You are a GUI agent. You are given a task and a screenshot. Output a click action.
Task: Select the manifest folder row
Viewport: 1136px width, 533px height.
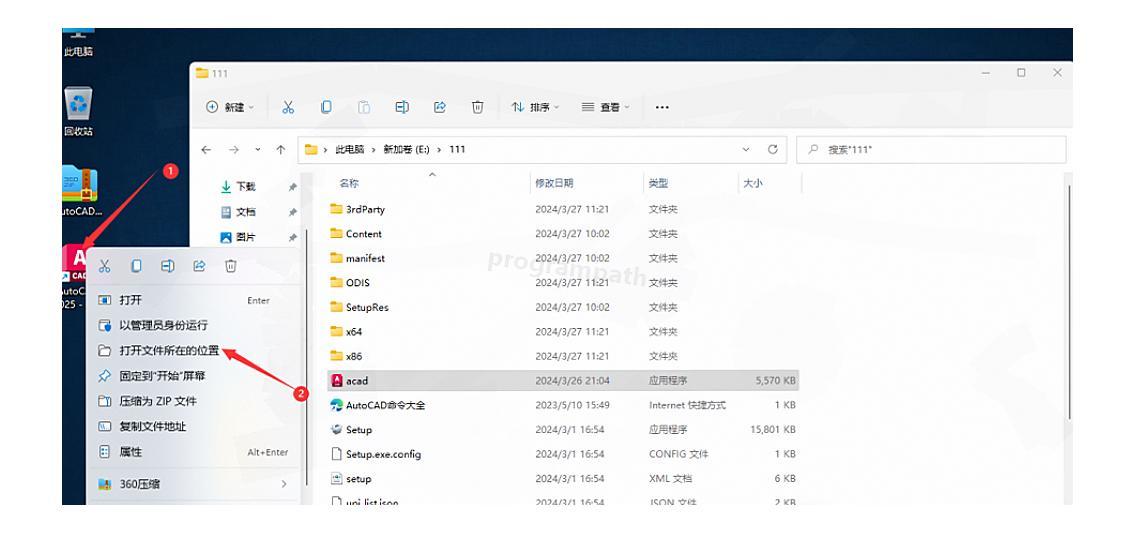563,259
